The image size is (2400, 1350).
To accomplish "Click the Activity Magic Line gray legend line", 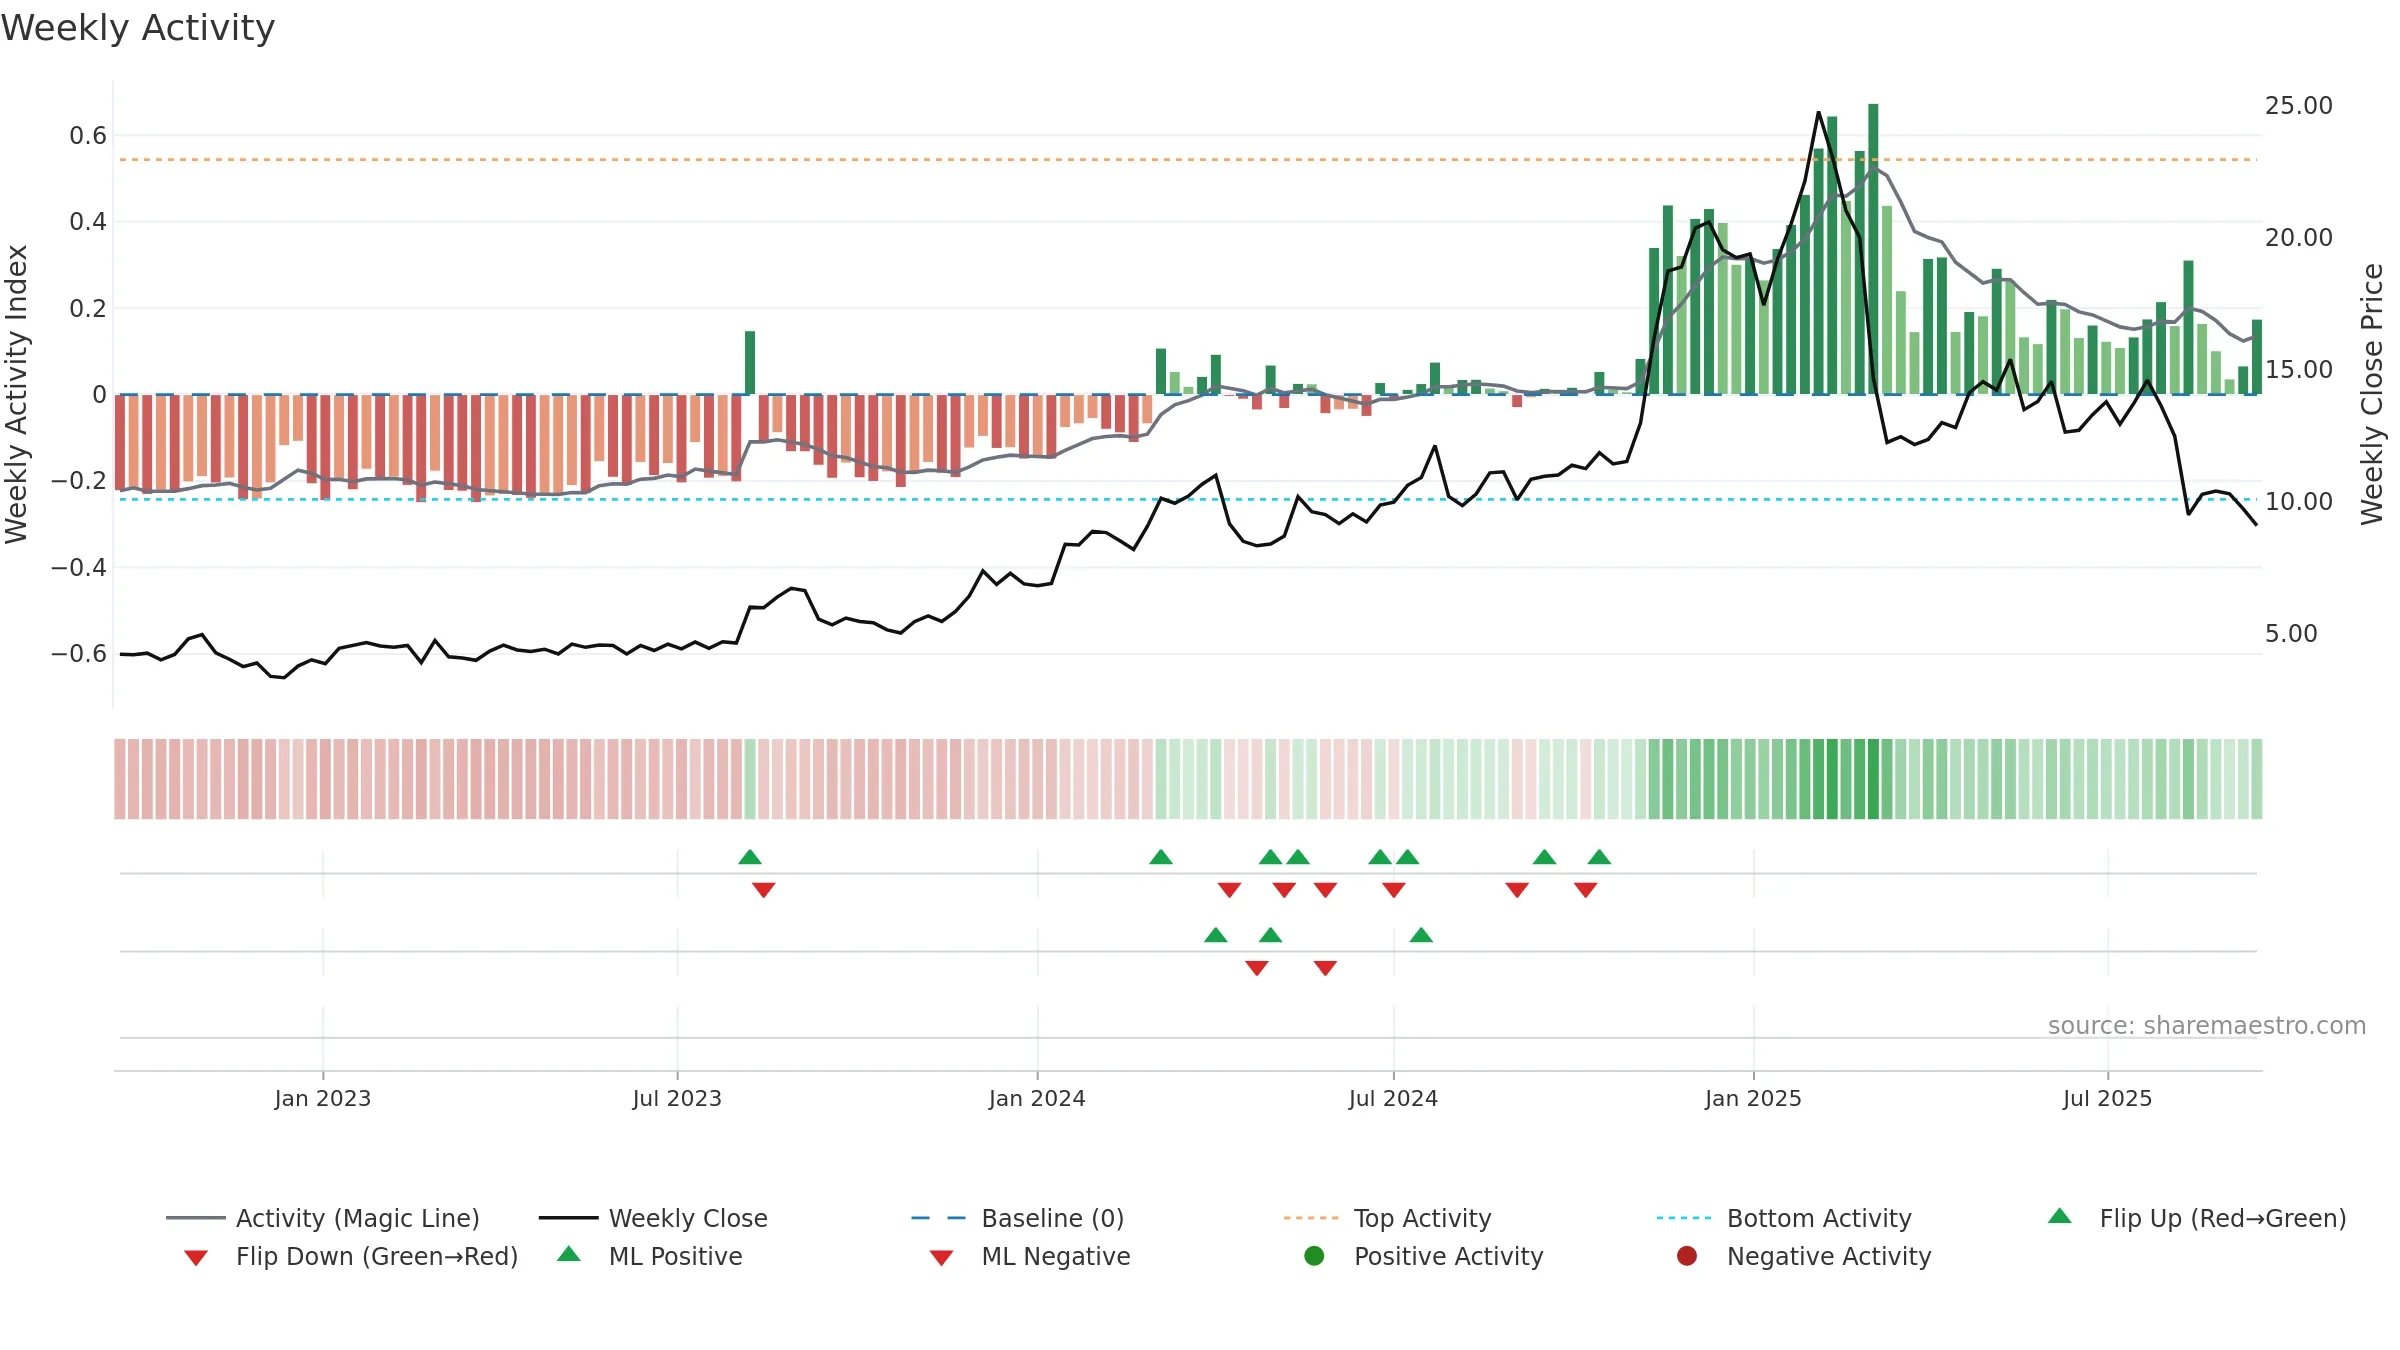I will point(195,1218).
